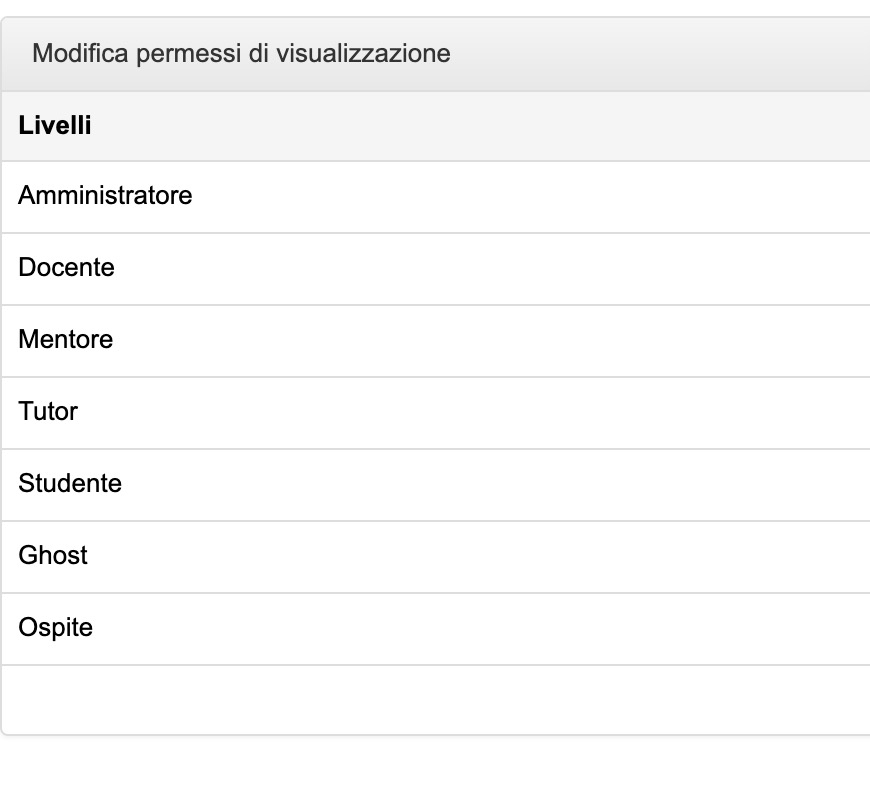This screenshot has height=788, width=870.
Task: Select the Ospite level row
Action: [435, 628]
